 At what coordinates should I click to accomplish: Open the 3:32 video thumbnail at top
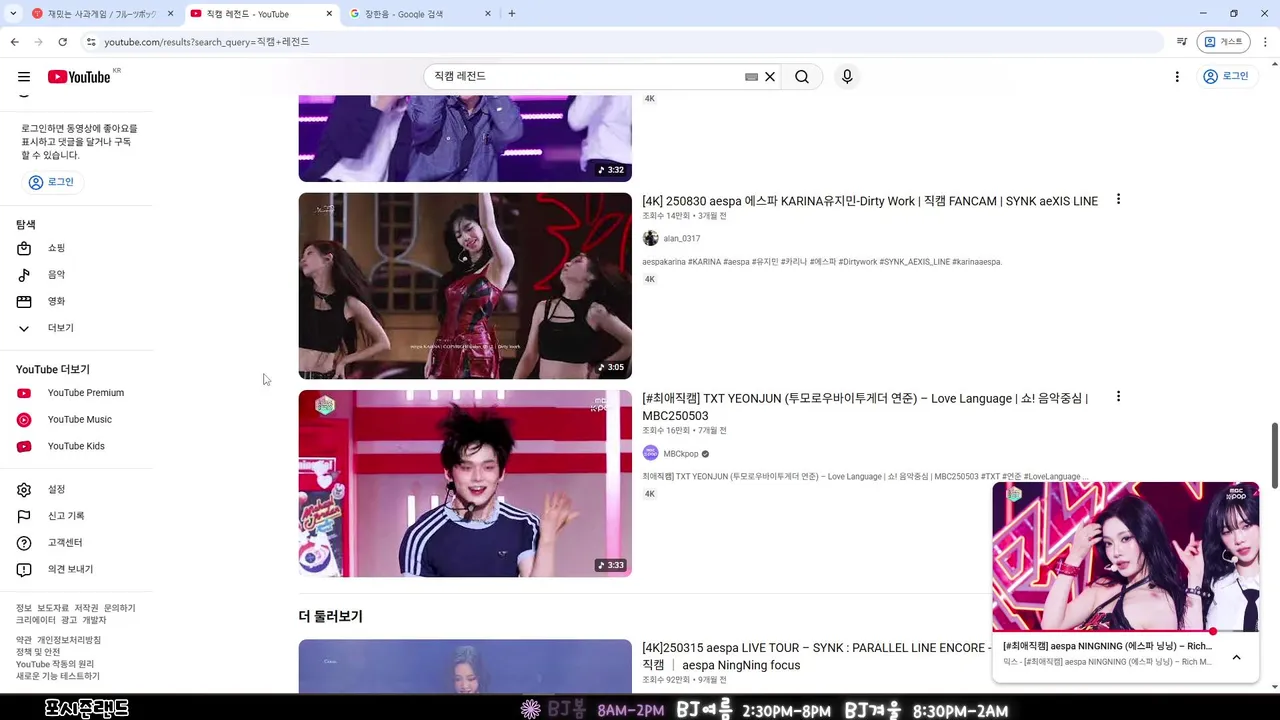click(x=465, y=138)
